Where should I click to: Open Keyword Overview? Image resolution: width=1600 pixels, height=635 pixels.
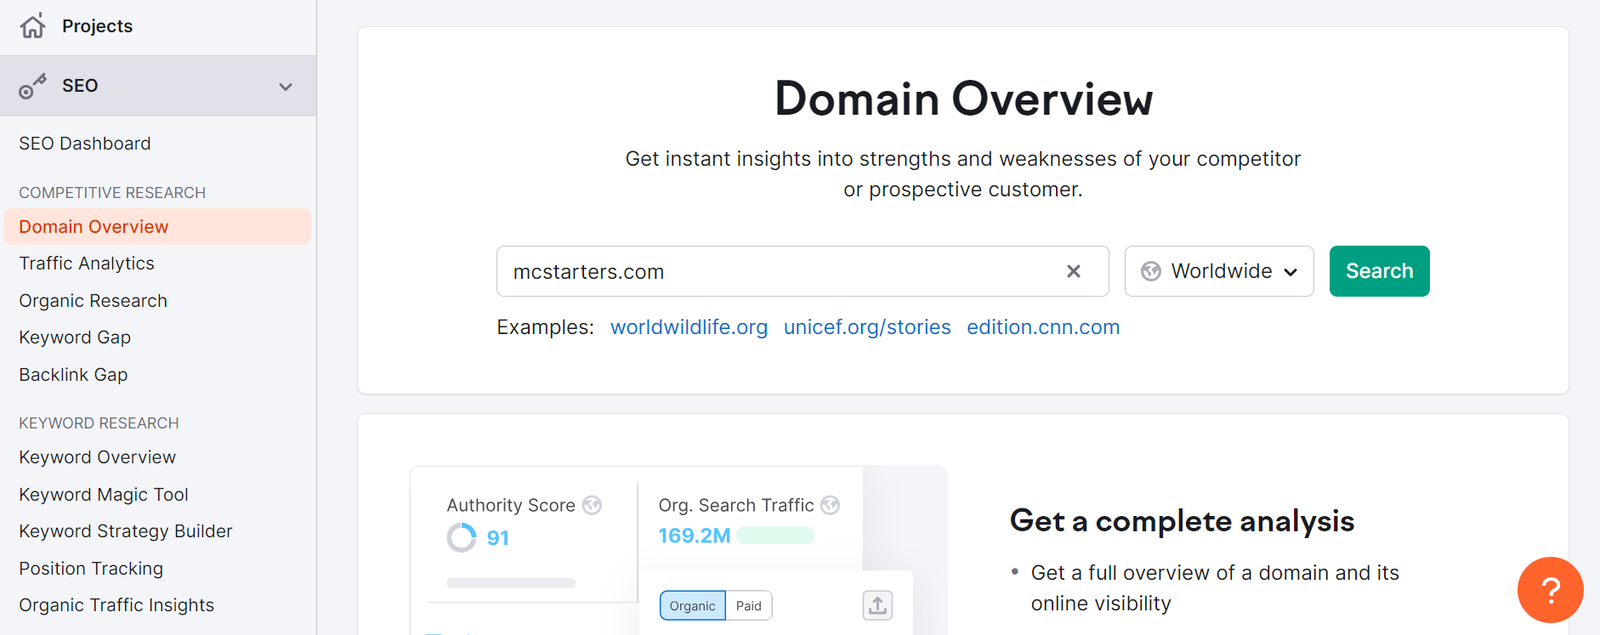(x=97, y=457)
